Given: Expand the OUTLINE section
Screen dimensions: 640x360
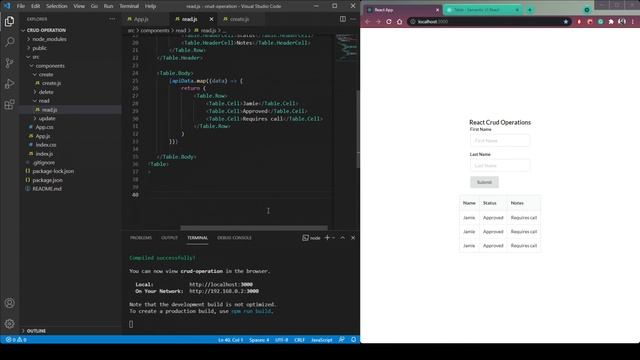Looking at the screenshot, I should tap(36, 331).
